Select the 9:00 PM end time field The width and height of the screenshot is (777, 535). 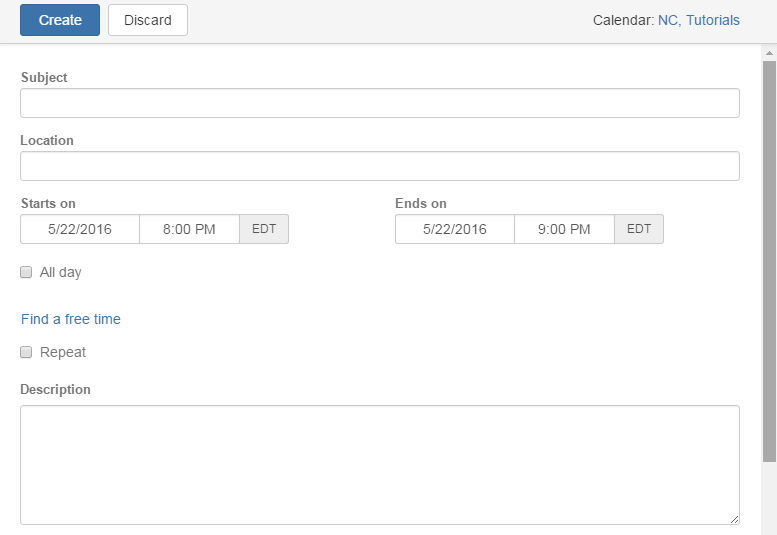click(x=564, y=229)
